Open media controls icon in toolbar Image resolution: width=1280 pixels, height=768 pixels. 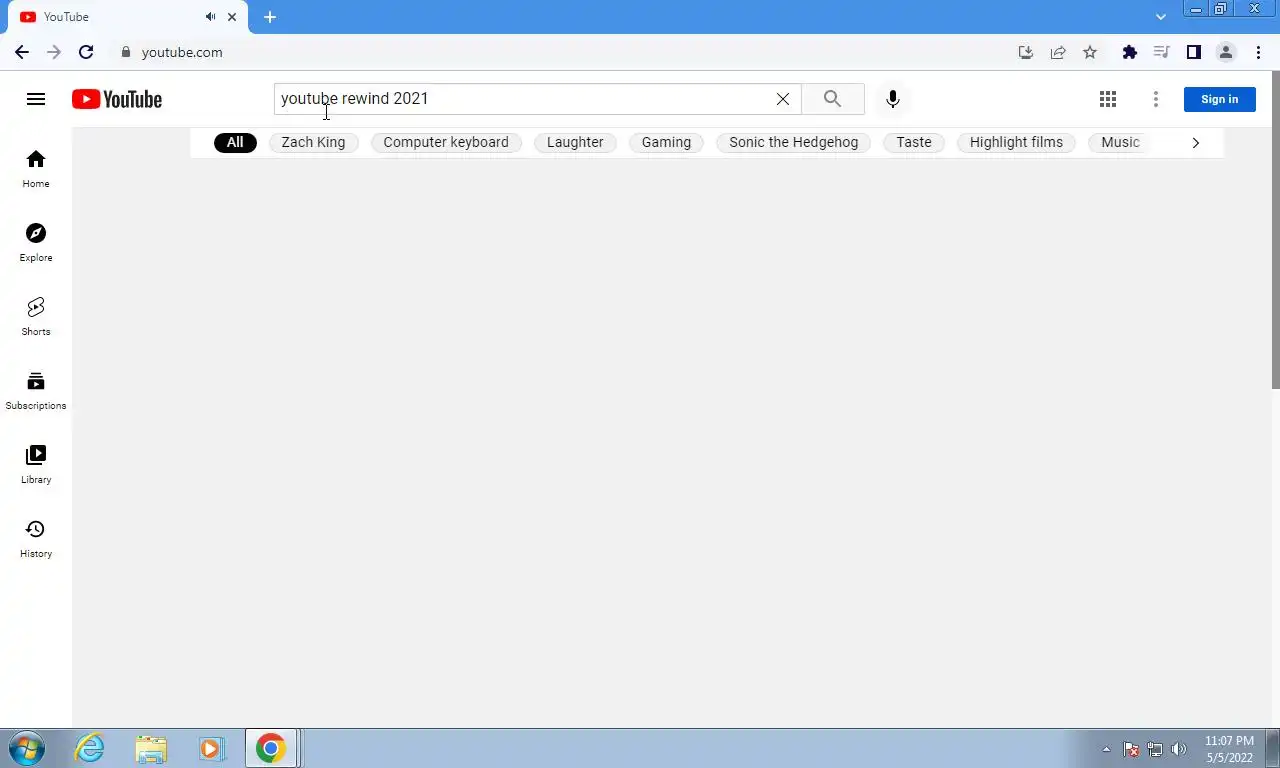point(1161,52)
